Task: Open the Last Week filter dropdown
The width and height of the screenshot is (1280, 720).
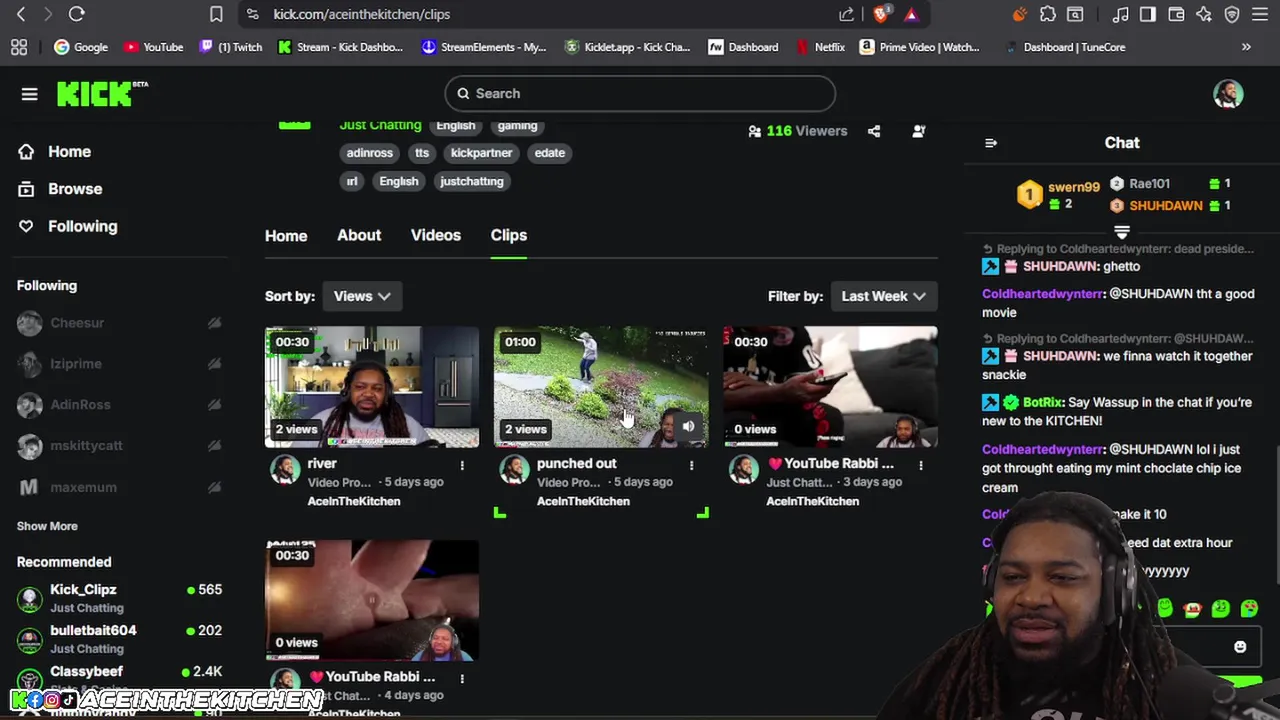Action: coord(883,296)
